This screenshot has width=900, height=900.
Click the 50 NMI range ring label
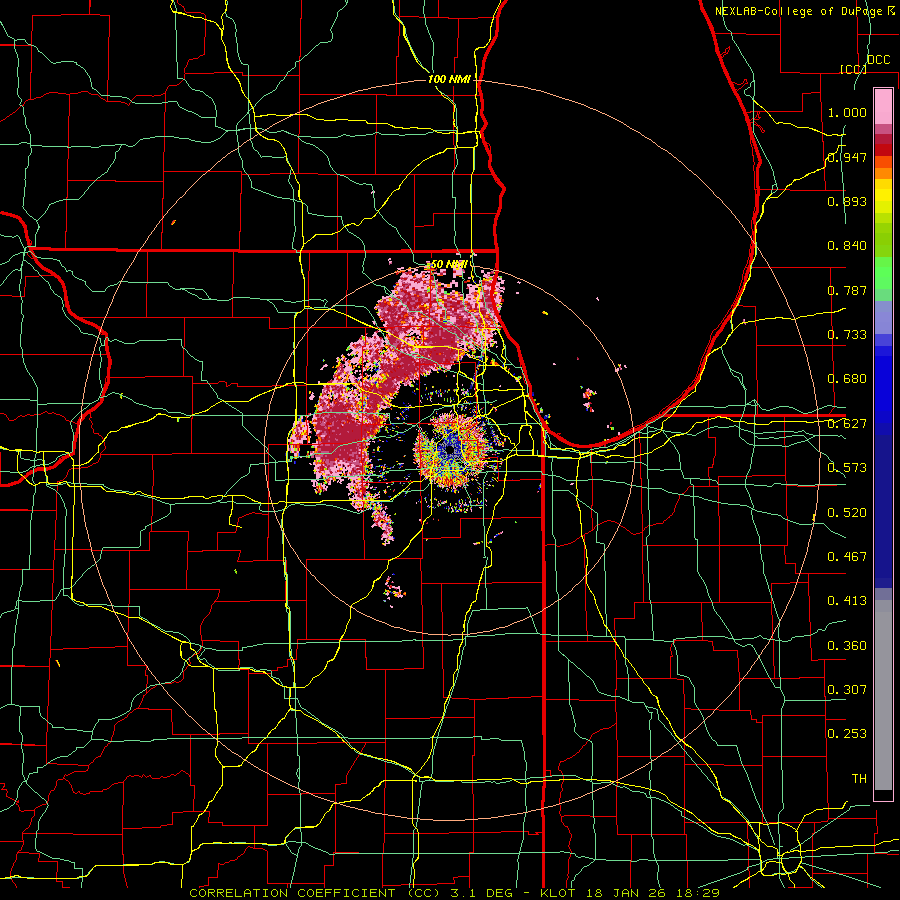pyautogui.click(x=448, y=265)
